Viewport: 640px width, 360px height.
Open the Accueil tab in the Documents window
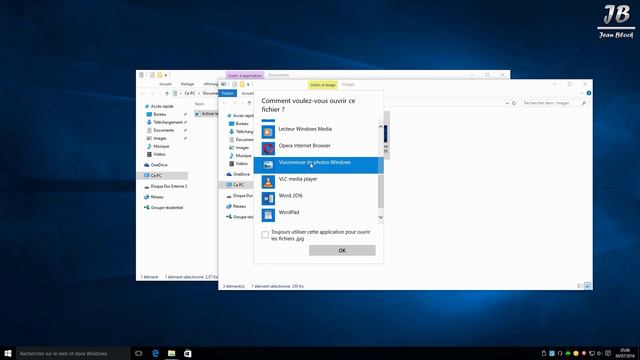[165, 84]
